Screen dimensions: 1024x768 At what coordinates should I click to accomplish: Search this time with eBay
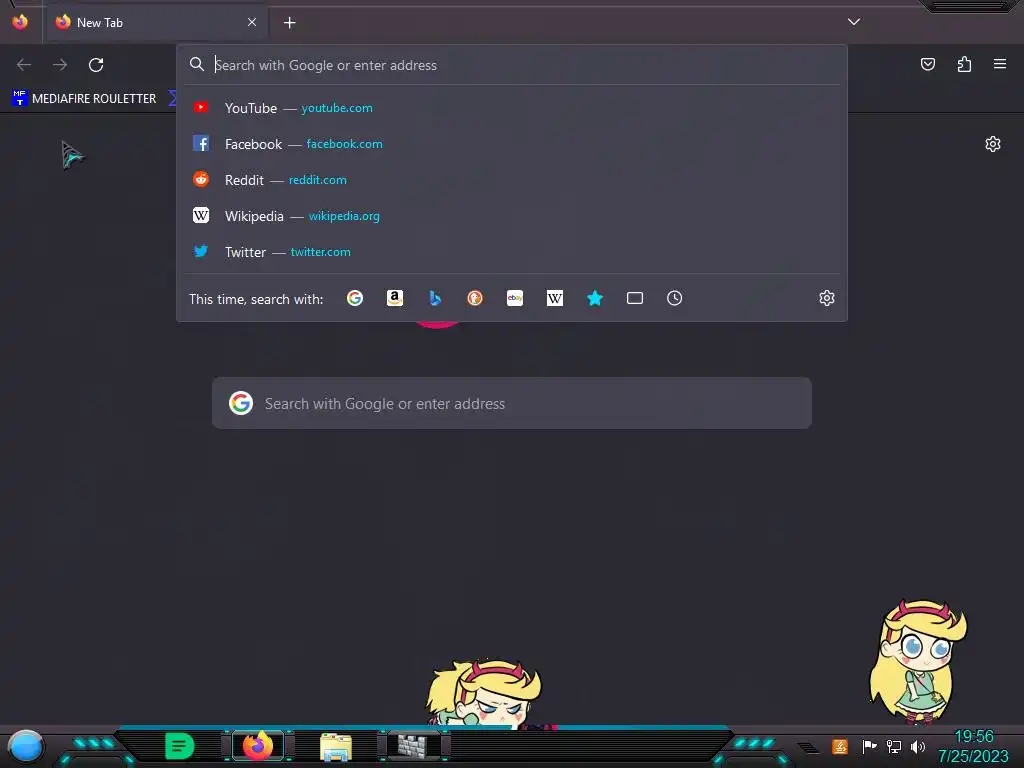[x=515, y=298]
